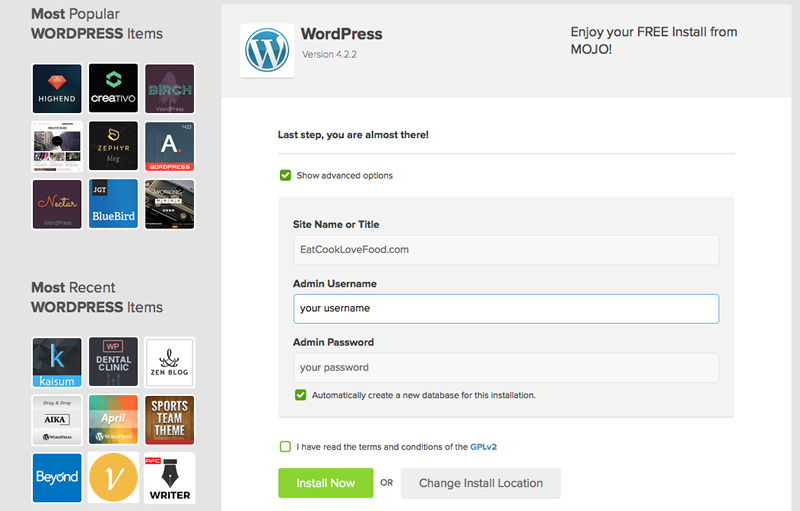
Task: Click Change Install Location button
Action: [481, 483]
